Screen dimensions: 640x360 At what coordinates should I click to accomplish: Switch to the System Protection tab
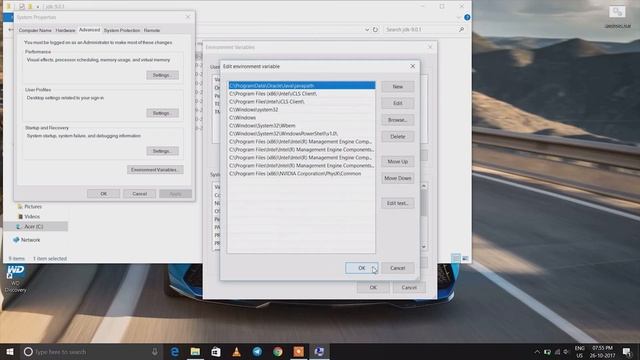coord(122,30)
